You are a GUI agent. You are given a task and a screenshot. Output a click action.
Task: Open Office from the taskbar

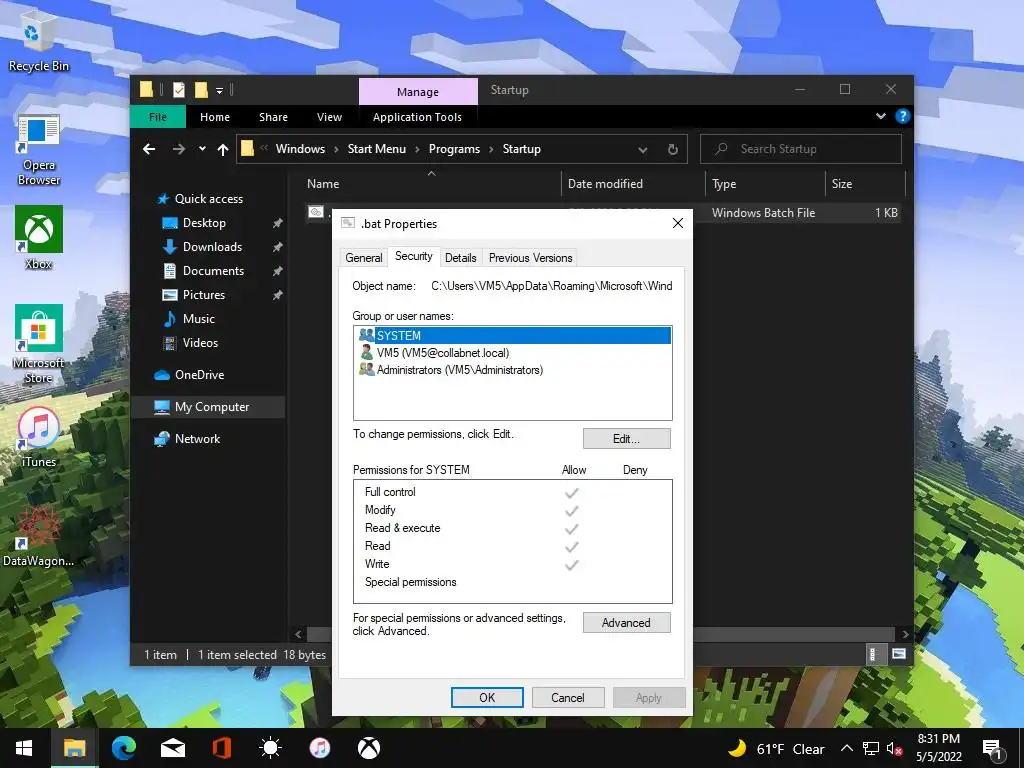tap(222, 748)
